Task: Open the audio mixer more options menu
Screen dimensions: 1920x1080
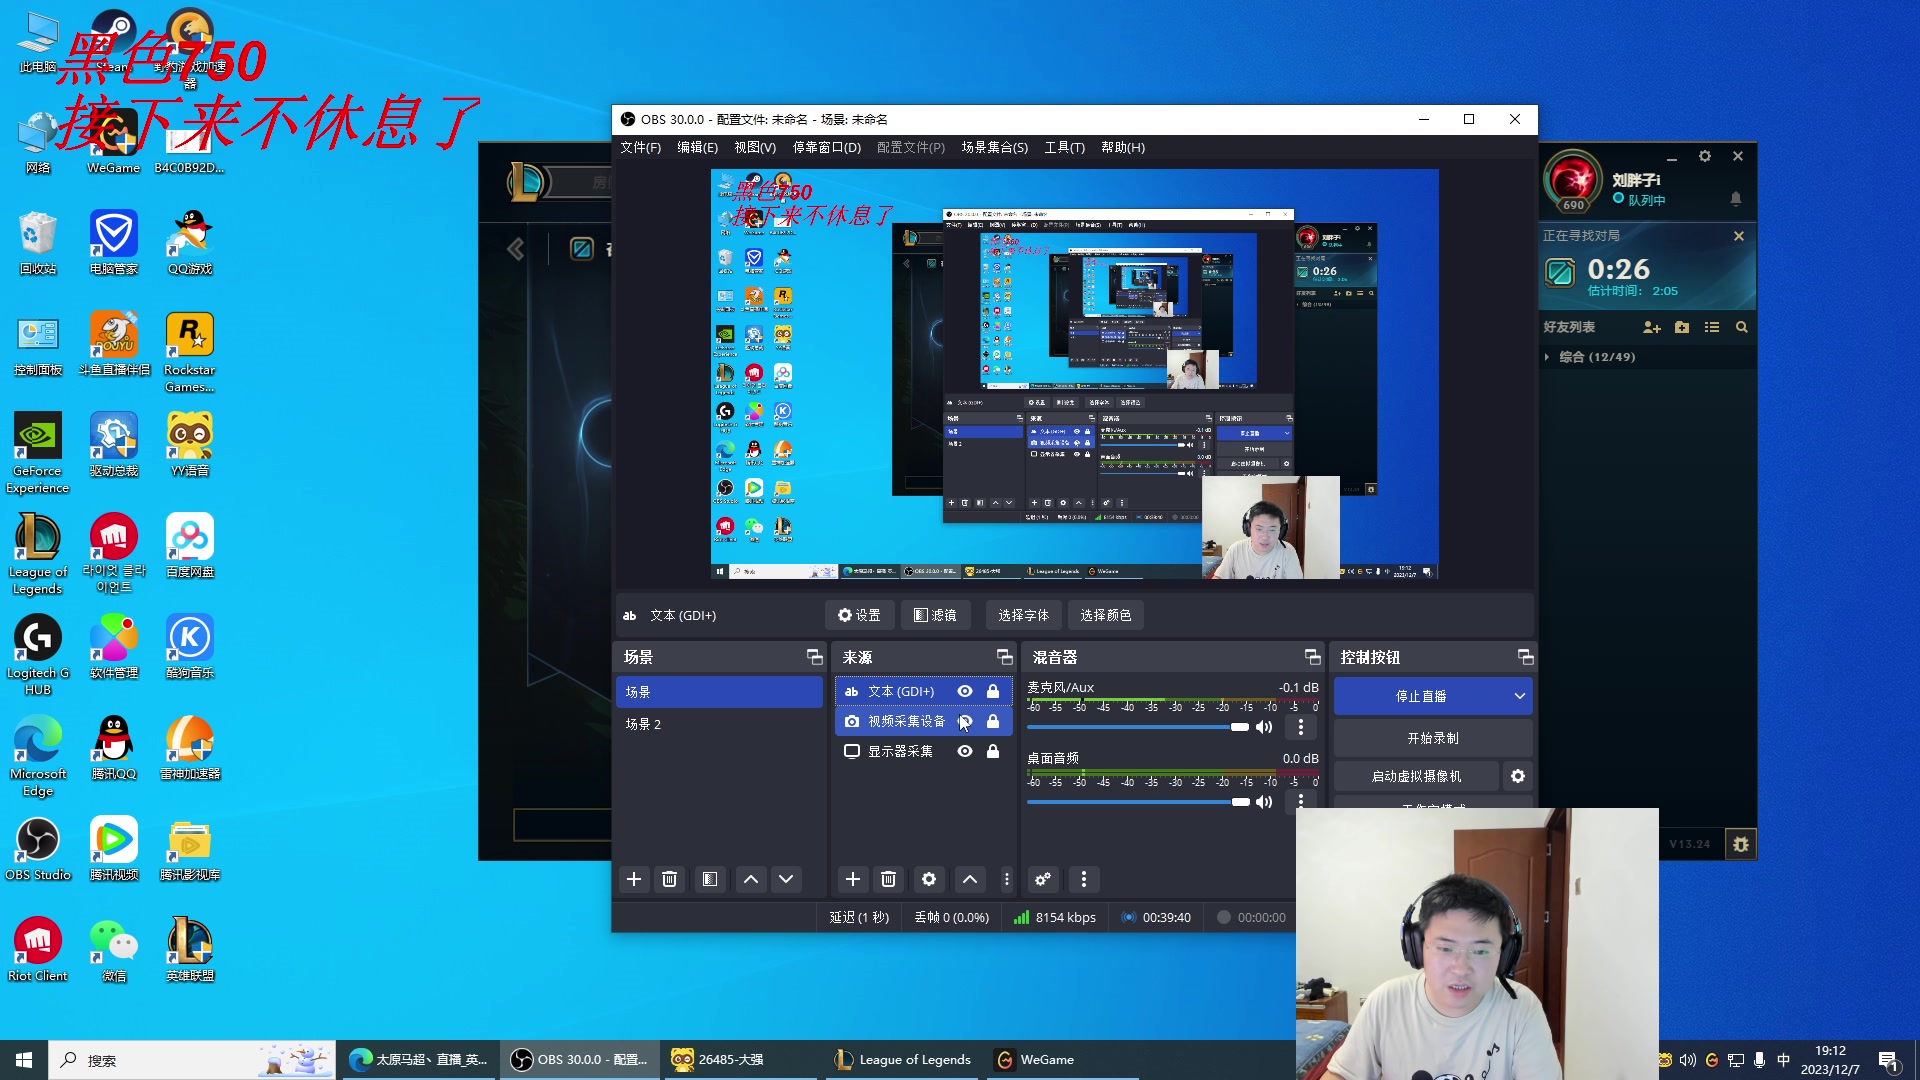Action: 1084,879
